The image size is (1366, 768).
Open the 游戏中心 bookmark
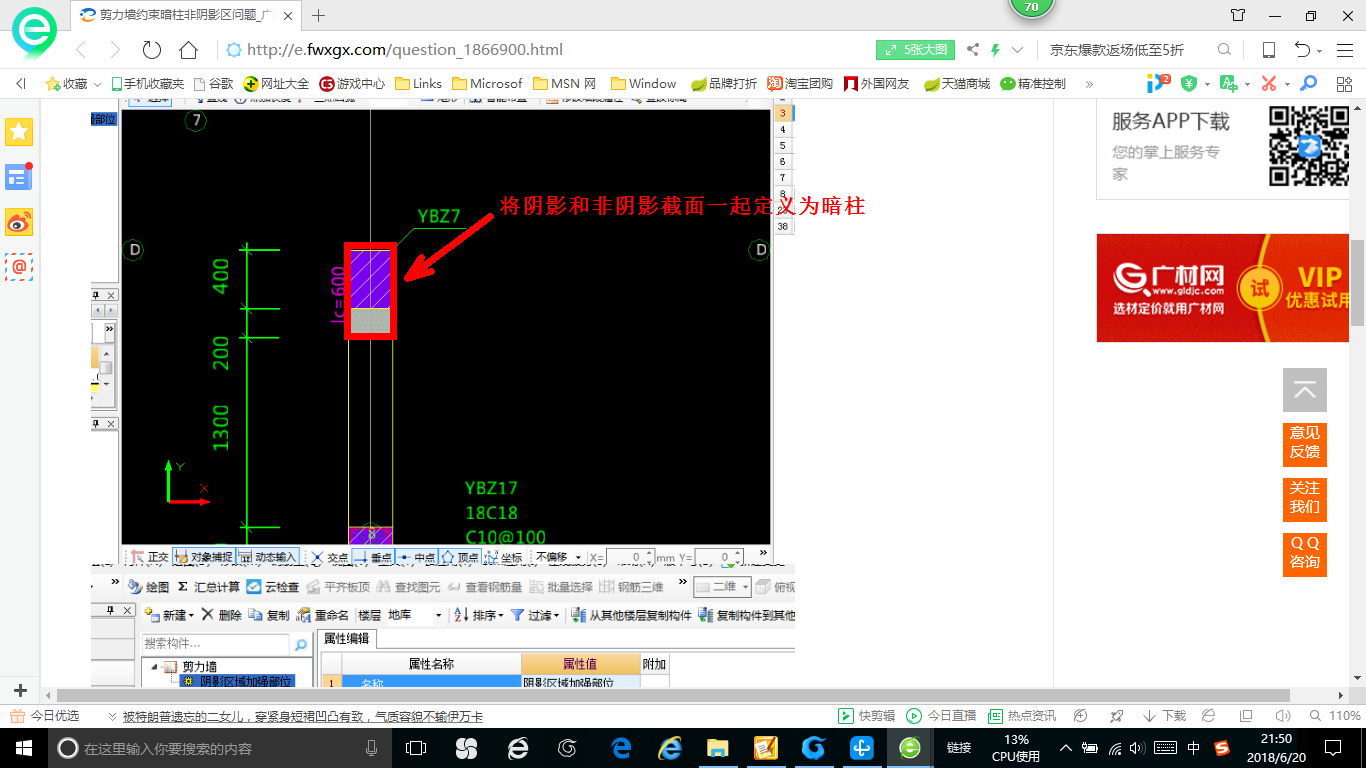(352, 84)
